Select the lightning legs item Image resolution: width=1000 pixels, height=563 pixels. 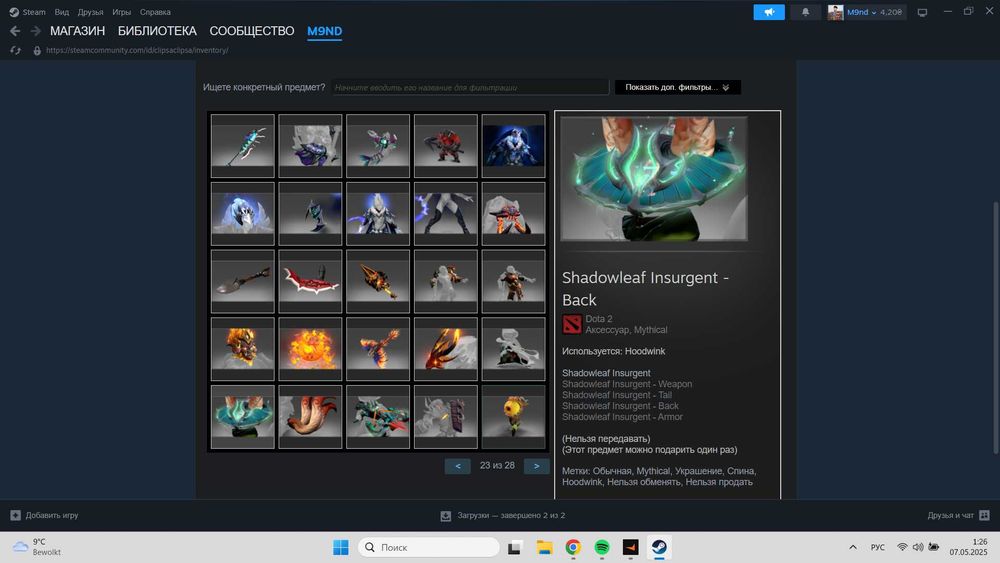click(x=446, y=214)
